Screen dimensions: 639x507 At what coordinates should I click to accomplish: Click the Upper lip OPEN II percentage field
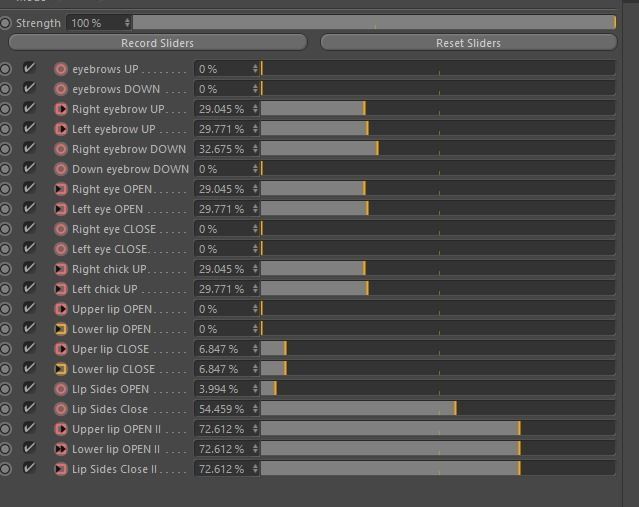221,429
